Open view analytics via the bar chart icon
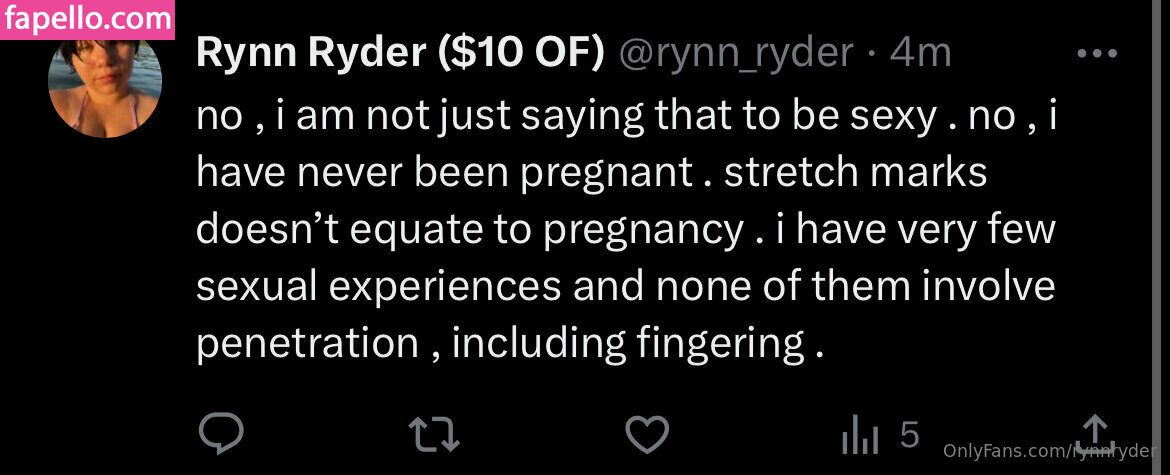 [x=859, y=435]
